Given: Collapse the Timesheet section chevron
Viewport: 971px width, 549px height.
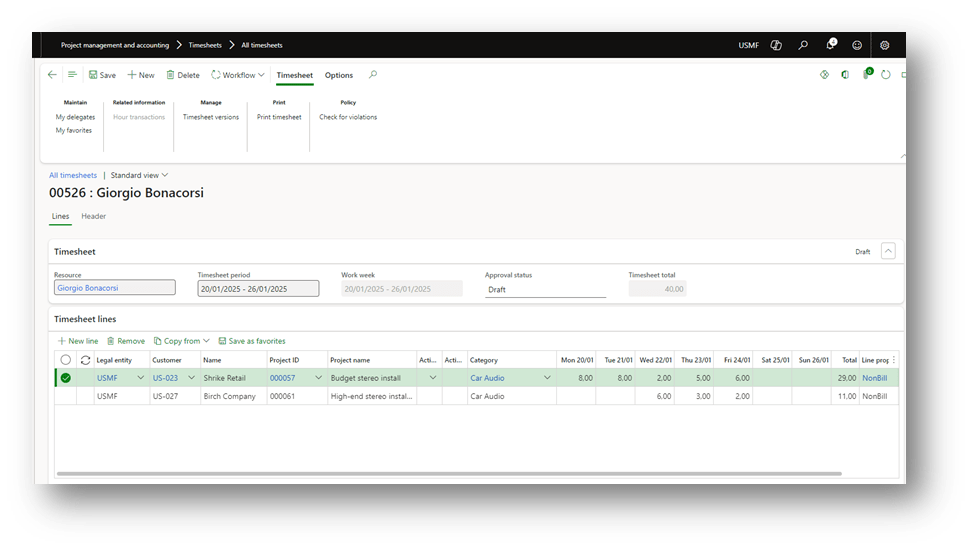Looking at the screenshot, I should click(x=888, y=252).
